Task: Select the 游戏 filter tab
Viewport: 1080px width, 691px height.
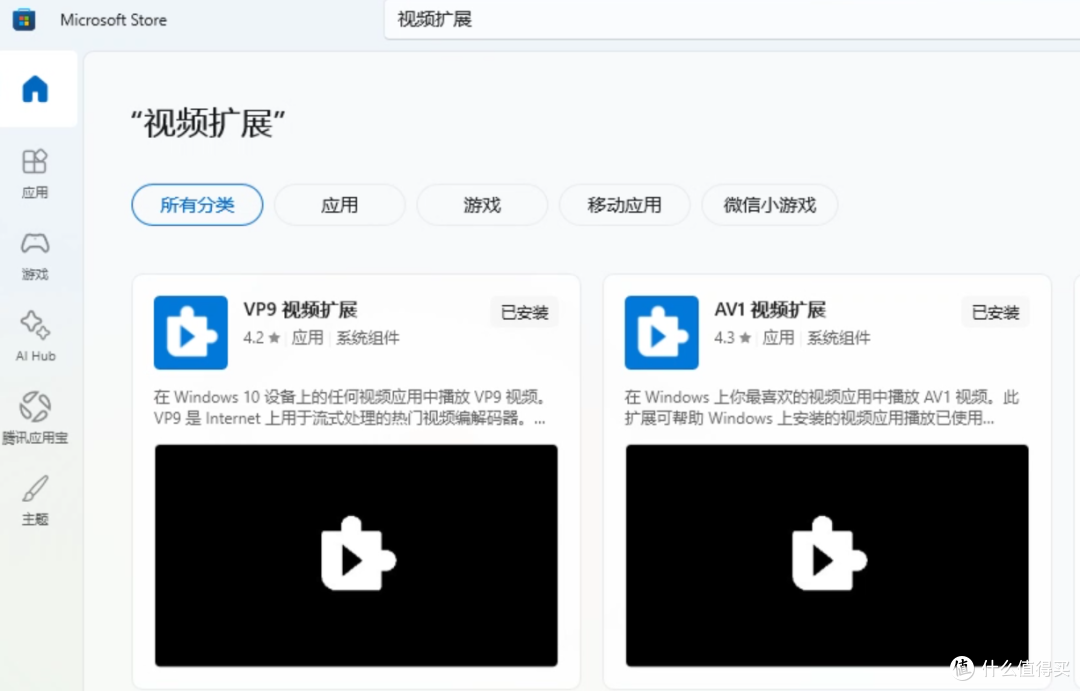Action: [x=482, y=205]
